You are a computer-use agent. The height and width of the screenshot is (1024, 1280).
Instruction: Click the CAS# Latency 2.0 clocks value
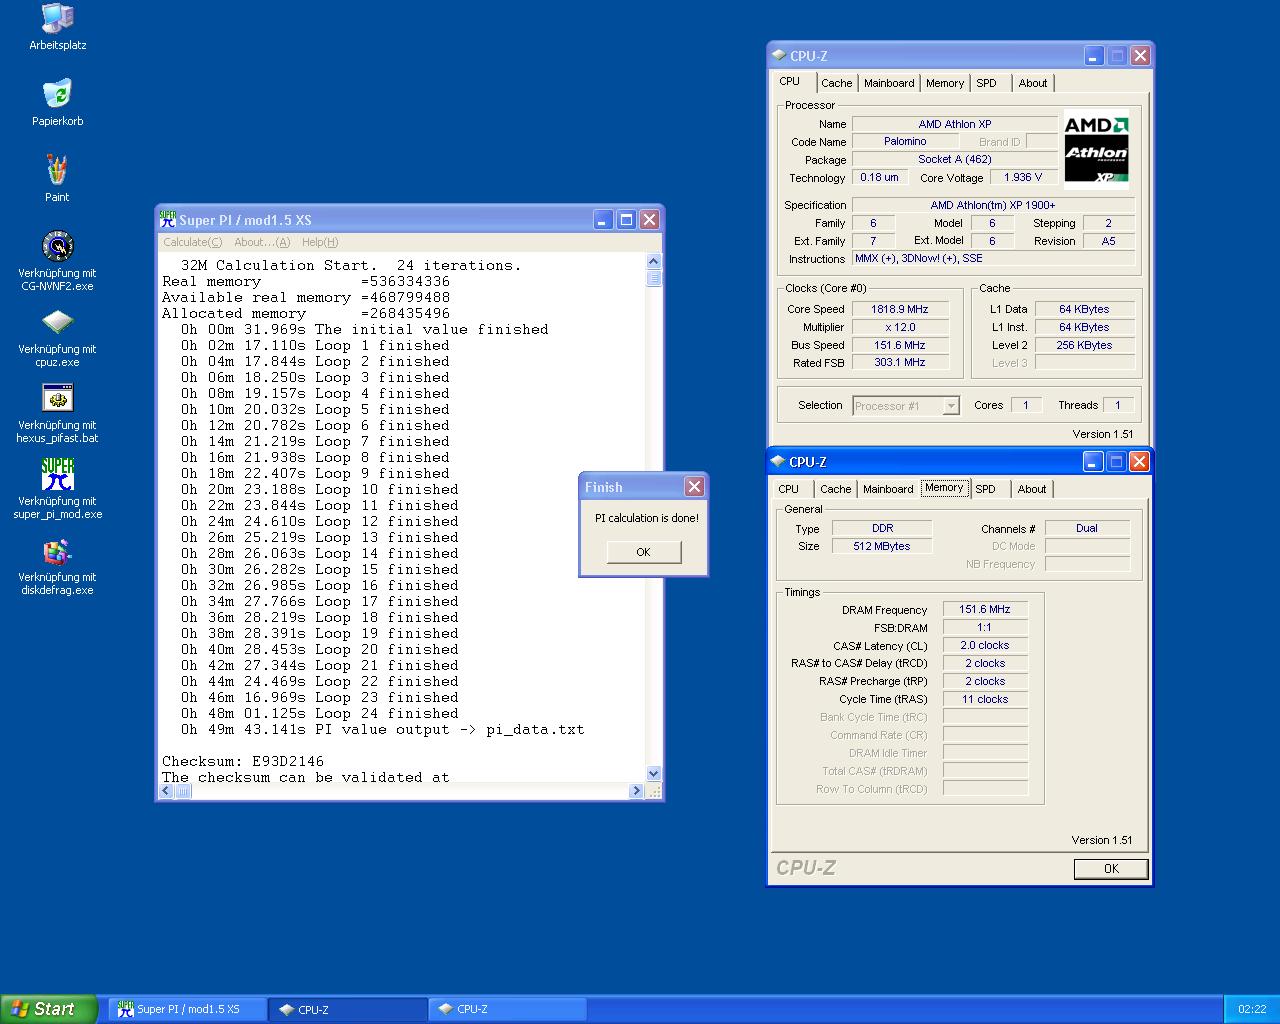(x=985, y=645)
